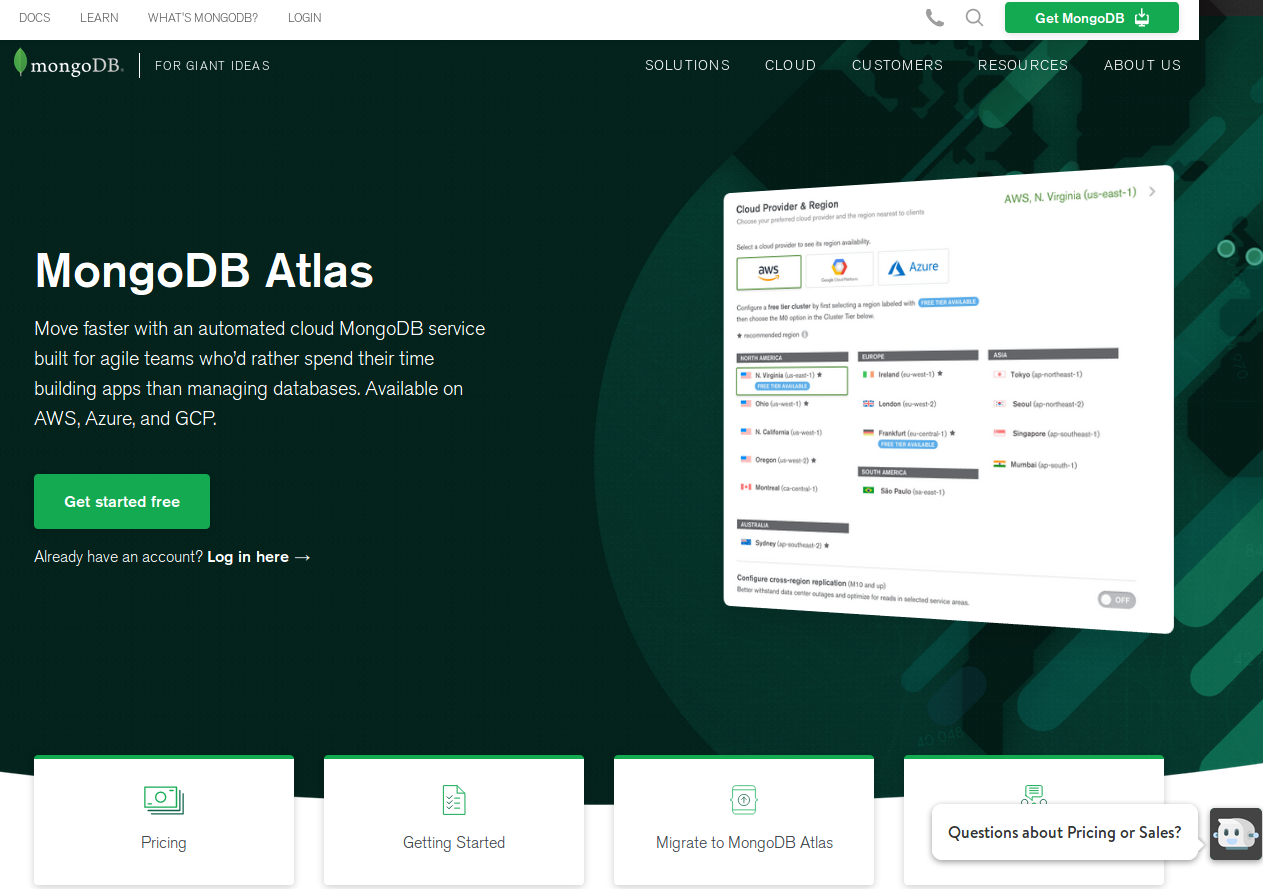Click AWS, N. Virginia (us-east-1) label
Screen dimensions: 1263x889
pyautogui.click(x=1070, y=196)
